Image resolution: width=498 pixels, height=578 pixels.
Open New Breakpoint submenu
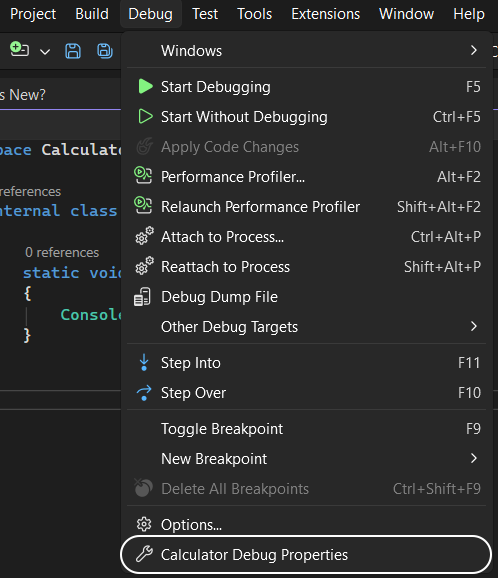coord(306,459)
